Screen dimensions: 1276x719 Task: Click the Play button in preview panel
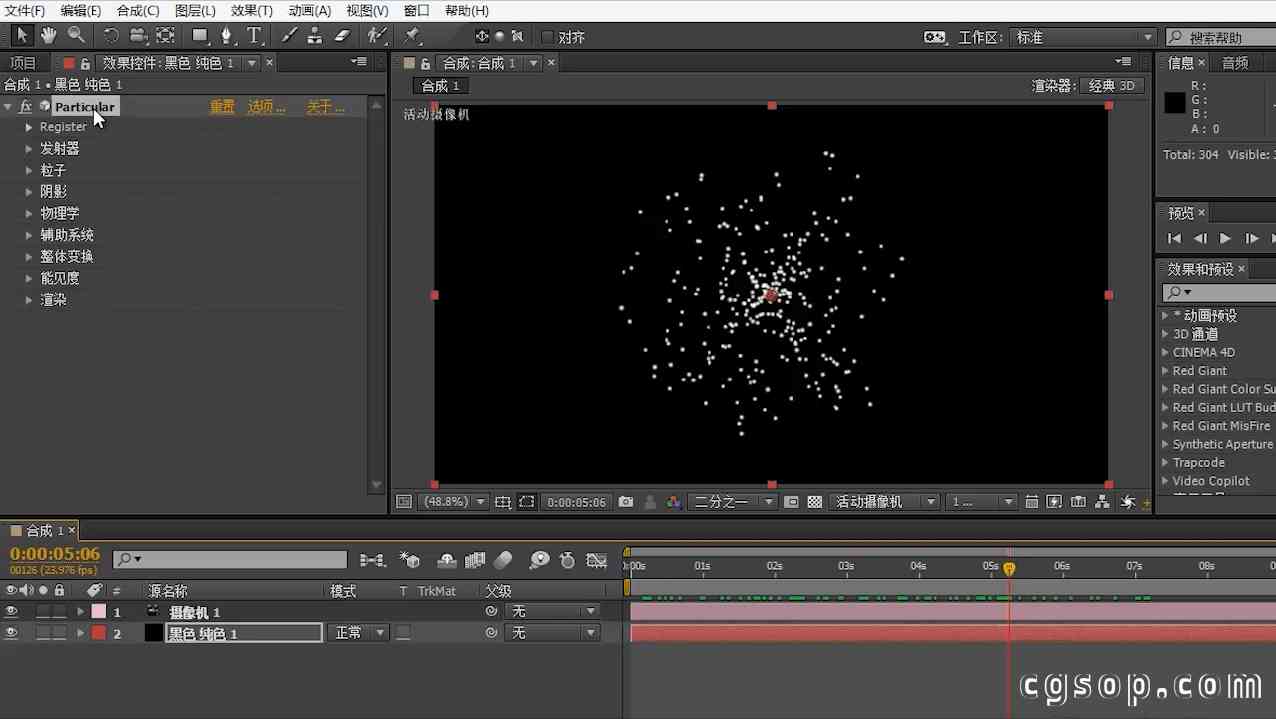tap(1225, 238)
